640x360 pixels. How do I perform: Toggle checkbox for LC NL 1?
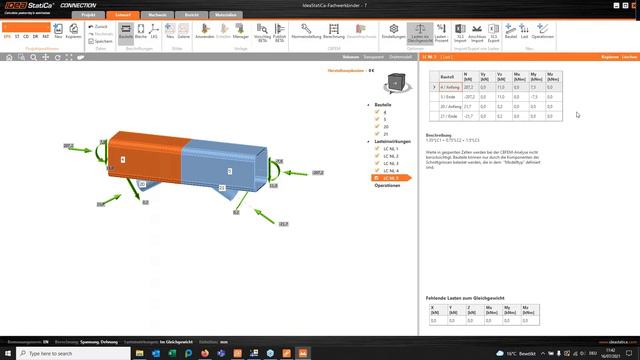[377, 149]
